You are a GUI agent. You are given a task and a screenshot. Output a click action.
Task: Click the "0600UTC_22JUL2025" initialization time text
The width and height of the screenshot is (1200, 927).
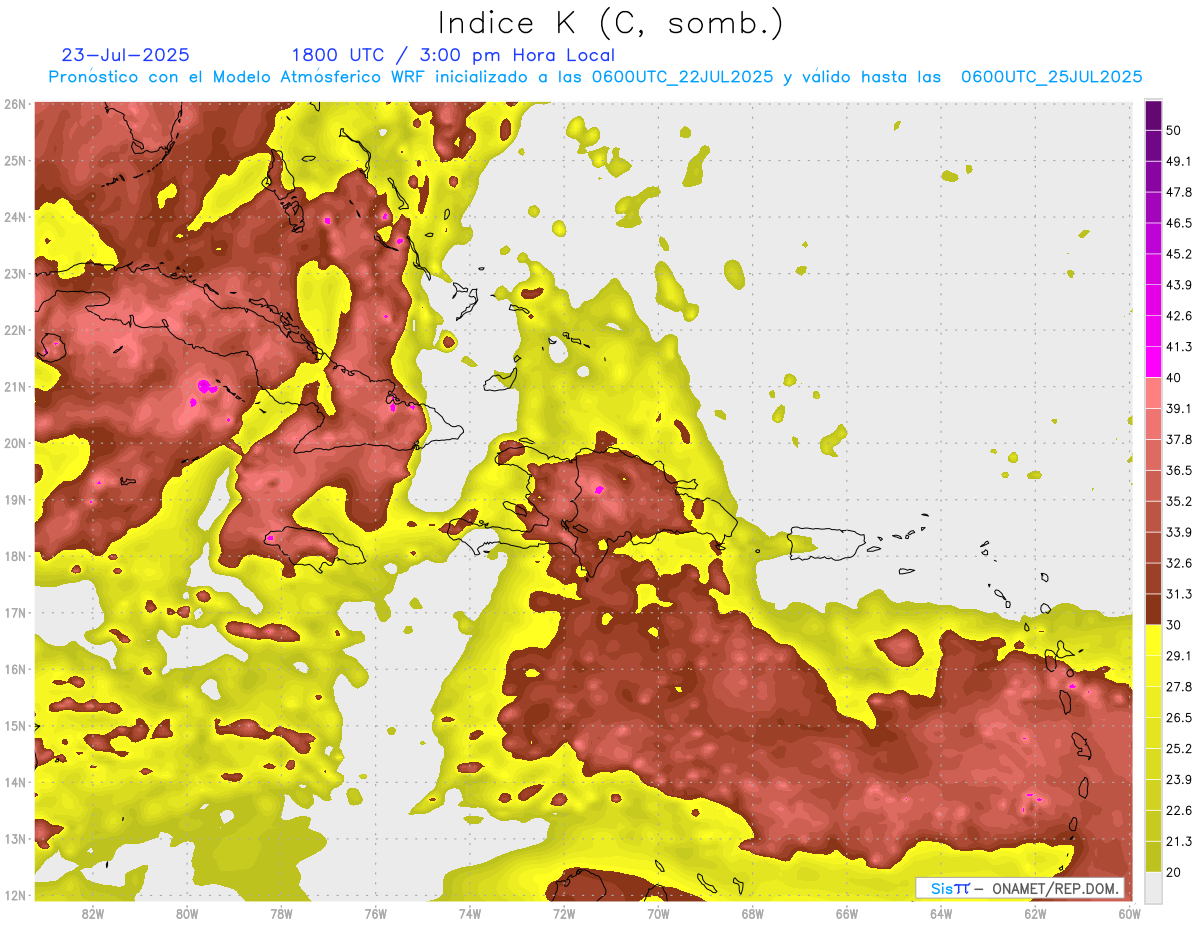point(682,77)
